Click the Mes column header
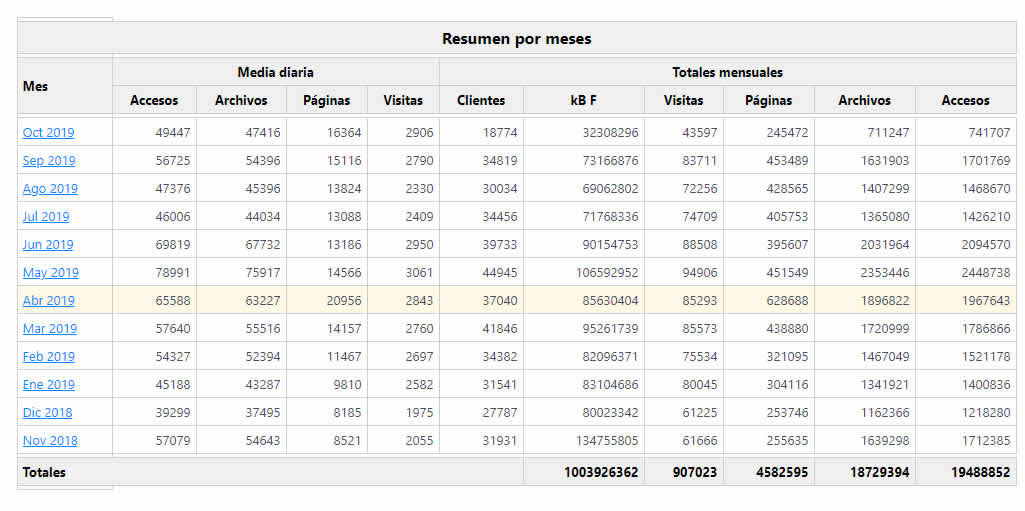The width and height of the screenshot is (1025, 511). tap(35, 86)
